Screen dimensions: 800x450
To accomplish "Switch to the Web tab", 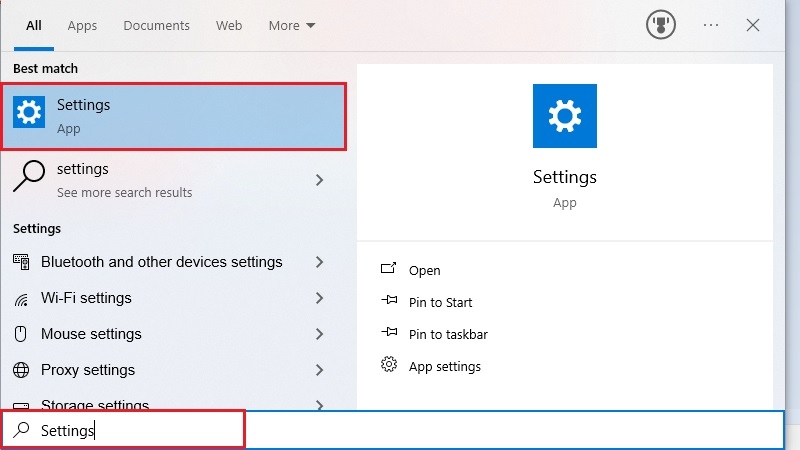I will coord(229,26).
